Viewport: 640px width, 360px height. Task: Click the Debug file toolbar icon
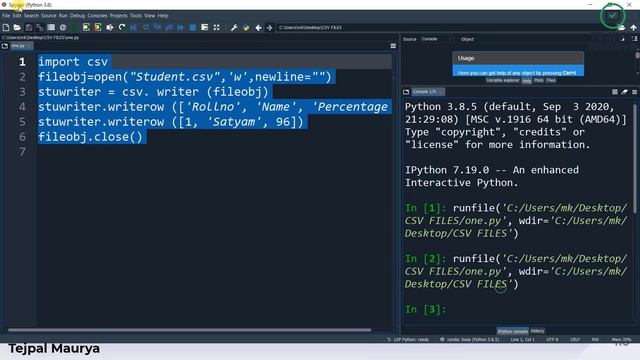pyautogui.click(x=133, y=27)
